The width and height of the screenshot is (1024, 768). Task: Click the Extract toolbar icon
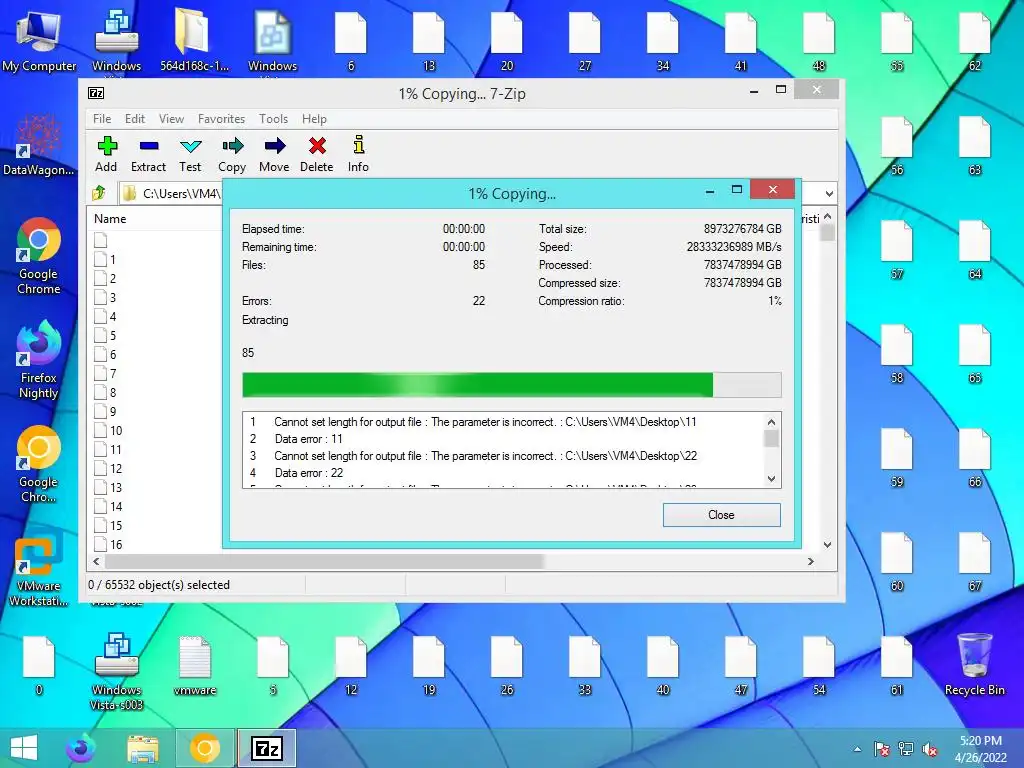tap(148, 154)
